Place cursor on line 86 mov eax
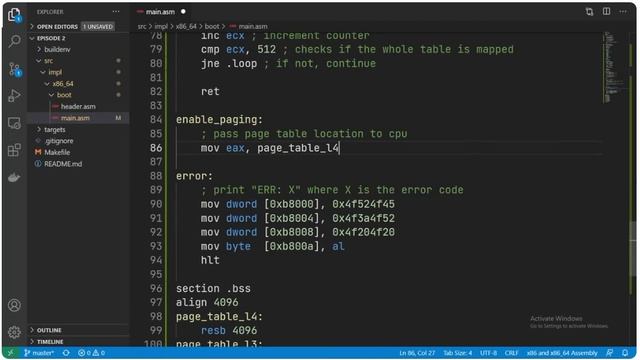Image resolution: width=640 pixels, height=360 pixels. click(269, 148)
